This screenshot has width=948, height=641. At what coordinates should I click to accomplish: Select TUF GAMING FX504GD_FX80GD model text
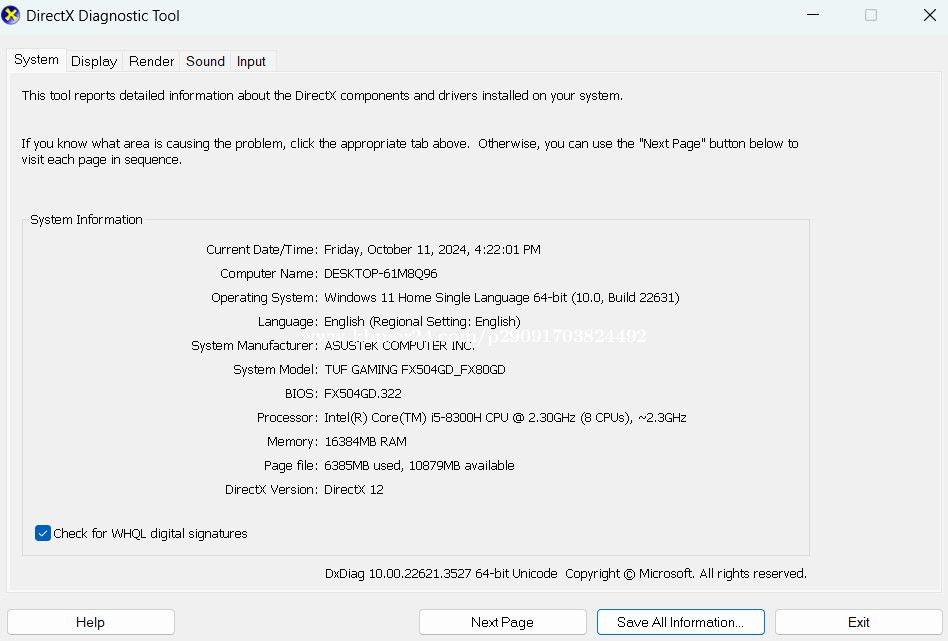(x=415, y=369)
